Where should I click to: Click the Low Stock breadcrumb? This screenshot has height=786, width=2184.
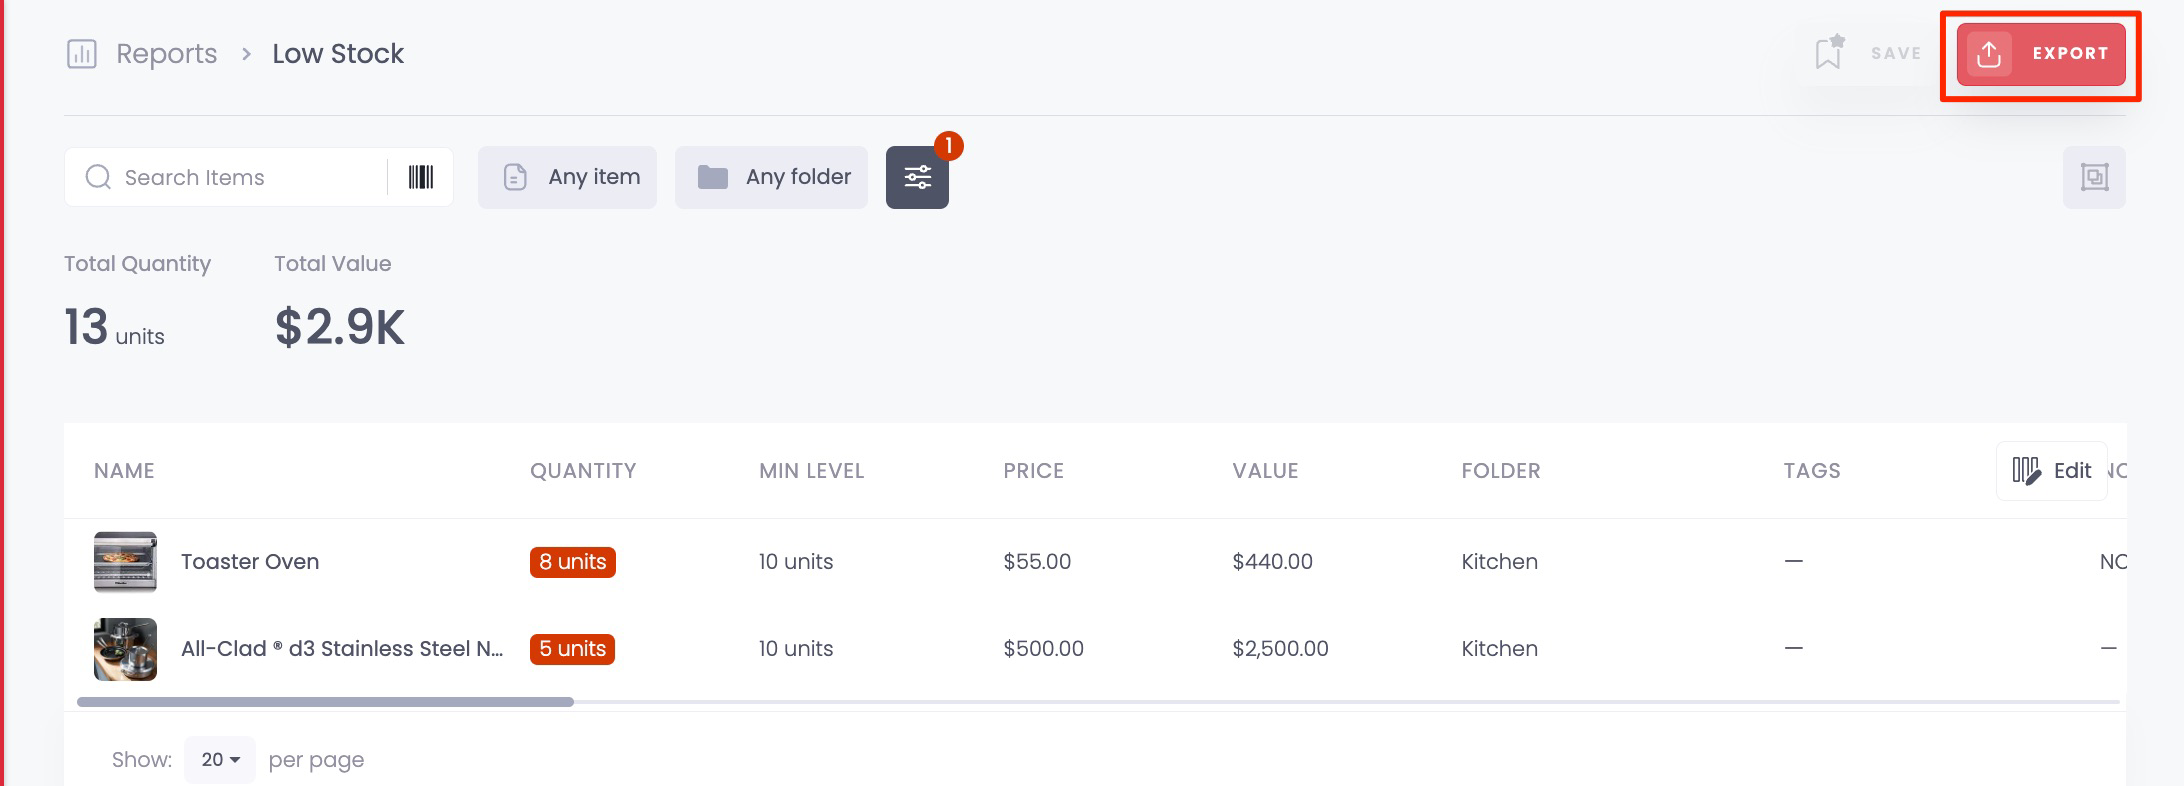[338, 53]
